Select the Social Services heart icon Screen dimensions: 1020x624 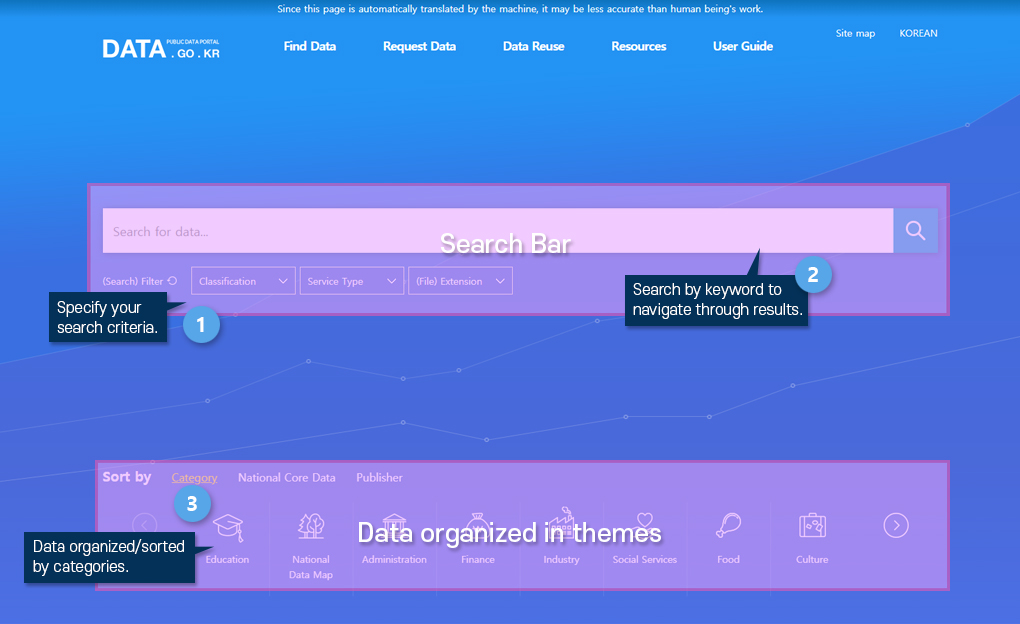[x=644, y=524]
